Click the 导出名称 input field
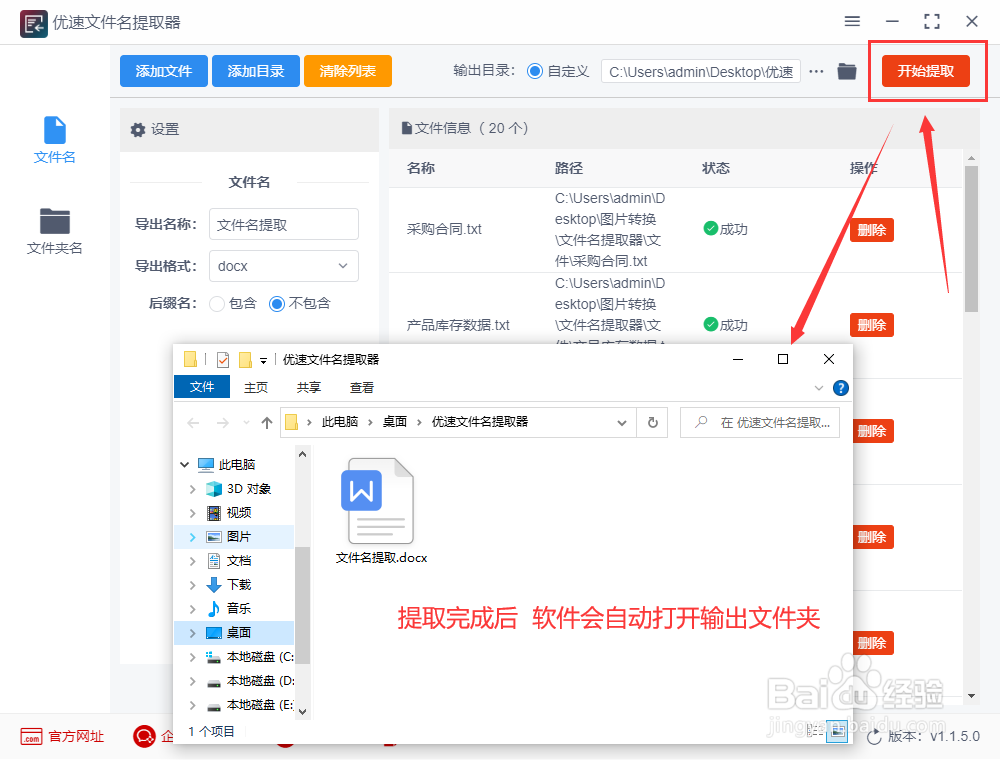 (x=284, y=224)
